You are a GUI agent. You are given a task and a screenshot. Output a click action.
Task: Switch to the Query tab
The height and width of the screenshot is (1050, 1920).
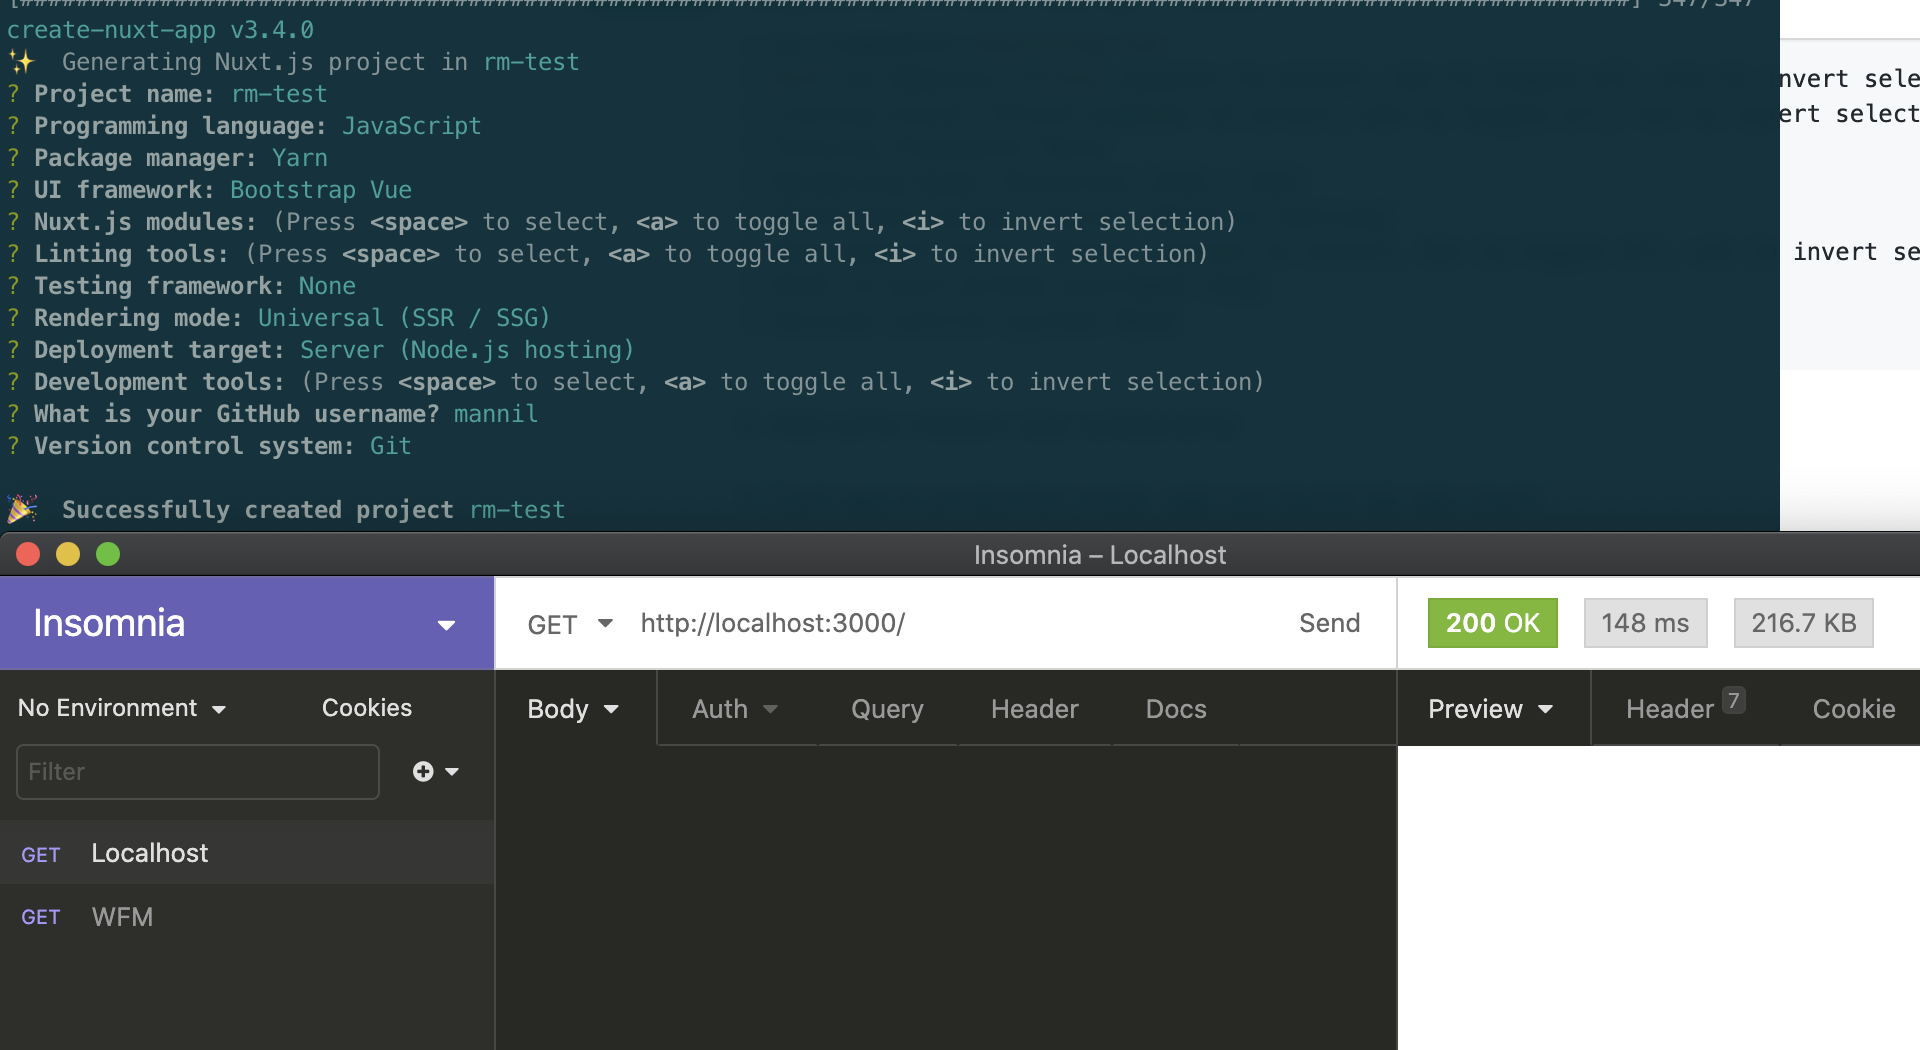(x=887, y=709)
